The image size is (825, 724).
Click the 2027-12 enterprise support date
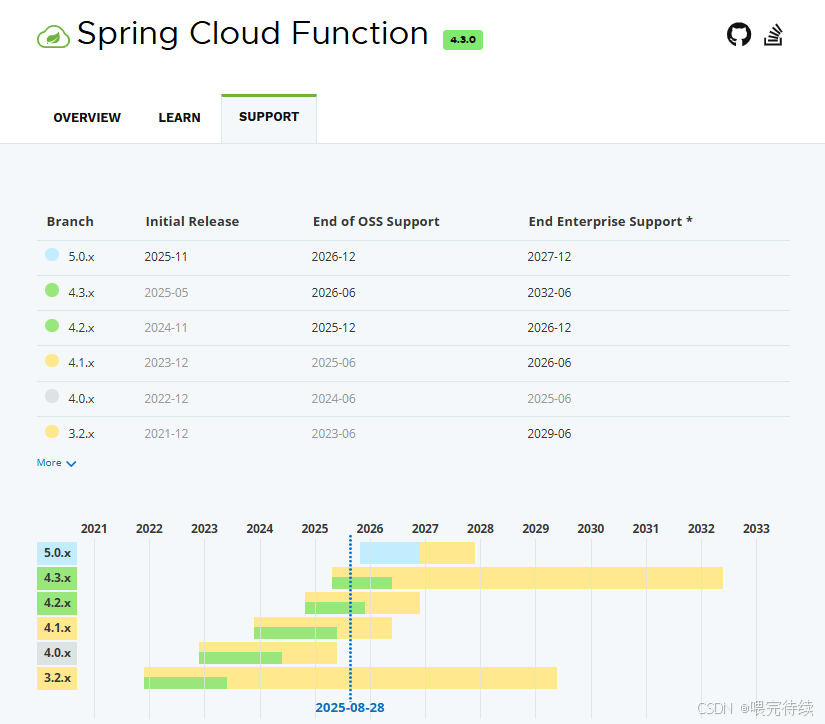pos(549,257)
